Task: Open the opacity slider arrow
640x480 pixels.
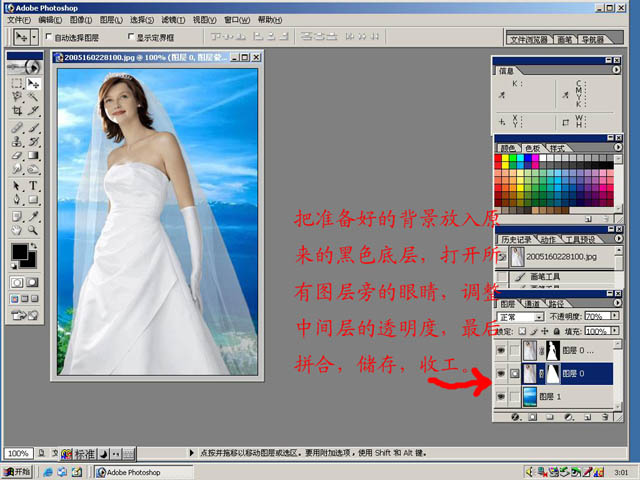Action: [x=615, y=316]
